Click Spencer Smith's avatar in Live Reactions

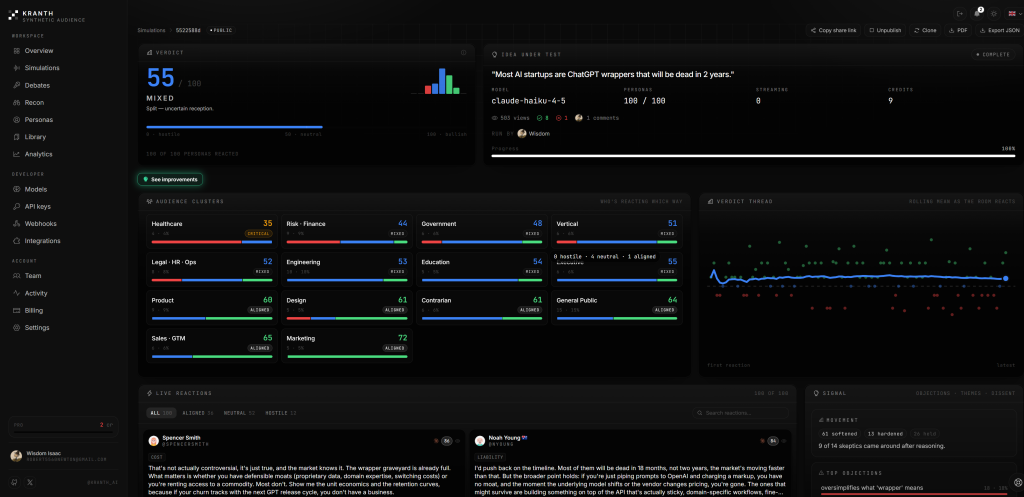(153, 441)
